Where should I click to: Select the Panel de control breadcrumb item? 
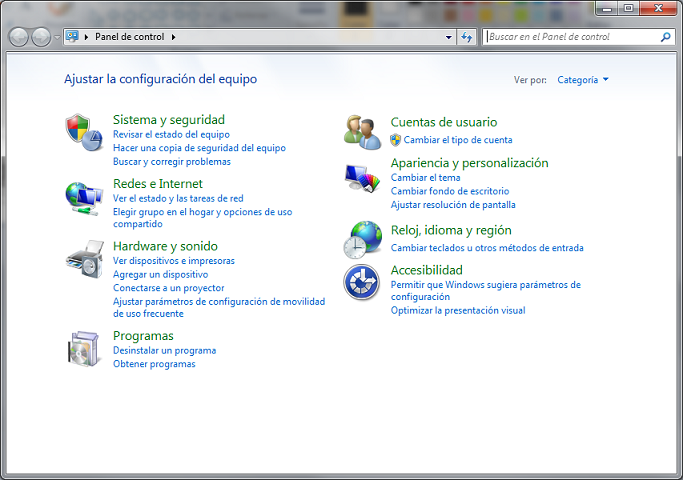click(x=130, y=37)
